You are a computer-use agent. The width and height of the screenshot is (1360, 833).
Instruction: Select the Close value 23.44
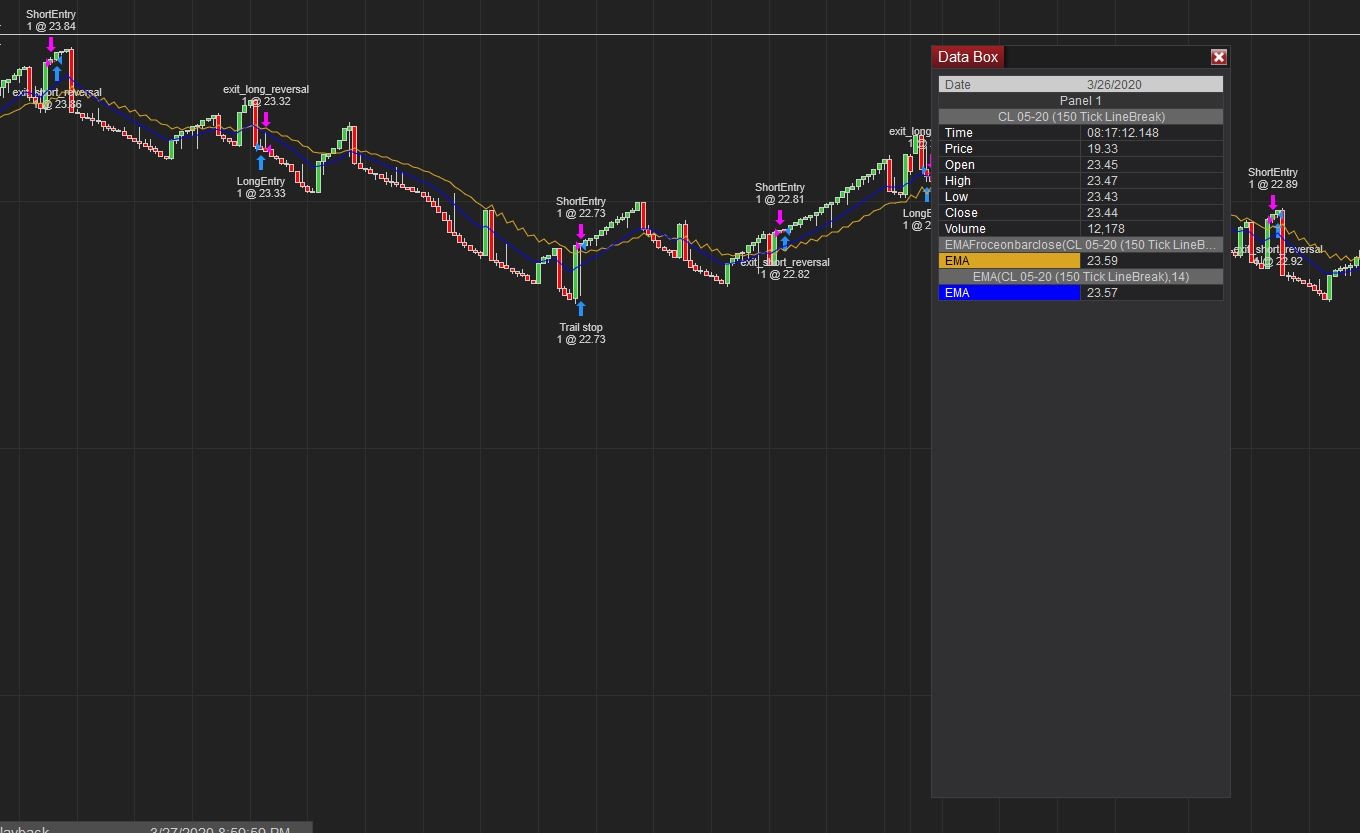tap(1102, 213)
